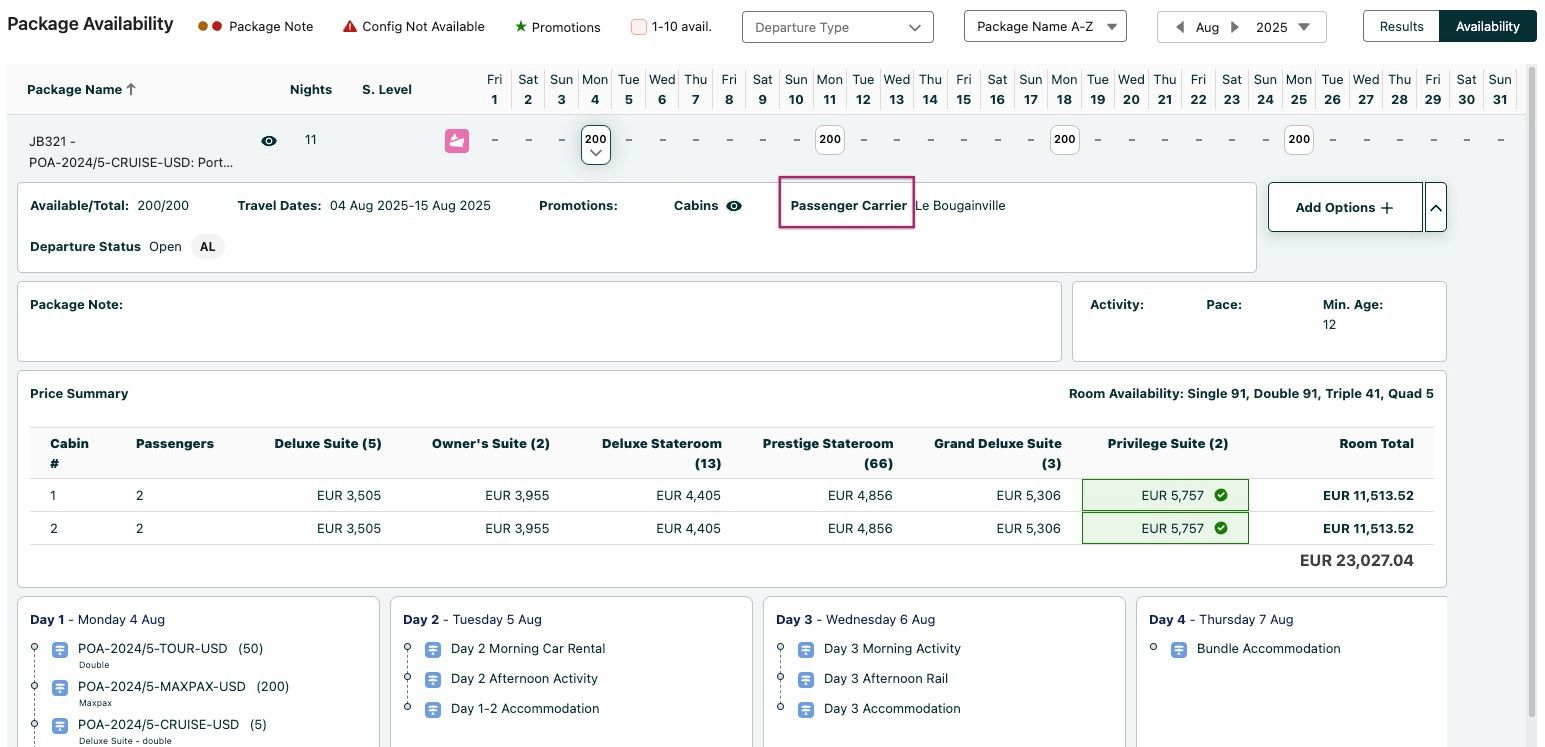The width and height of the screenshot is (1545, 747).
Task: Collapse details with chevron beside Add Options
Action: [1435, 207]
